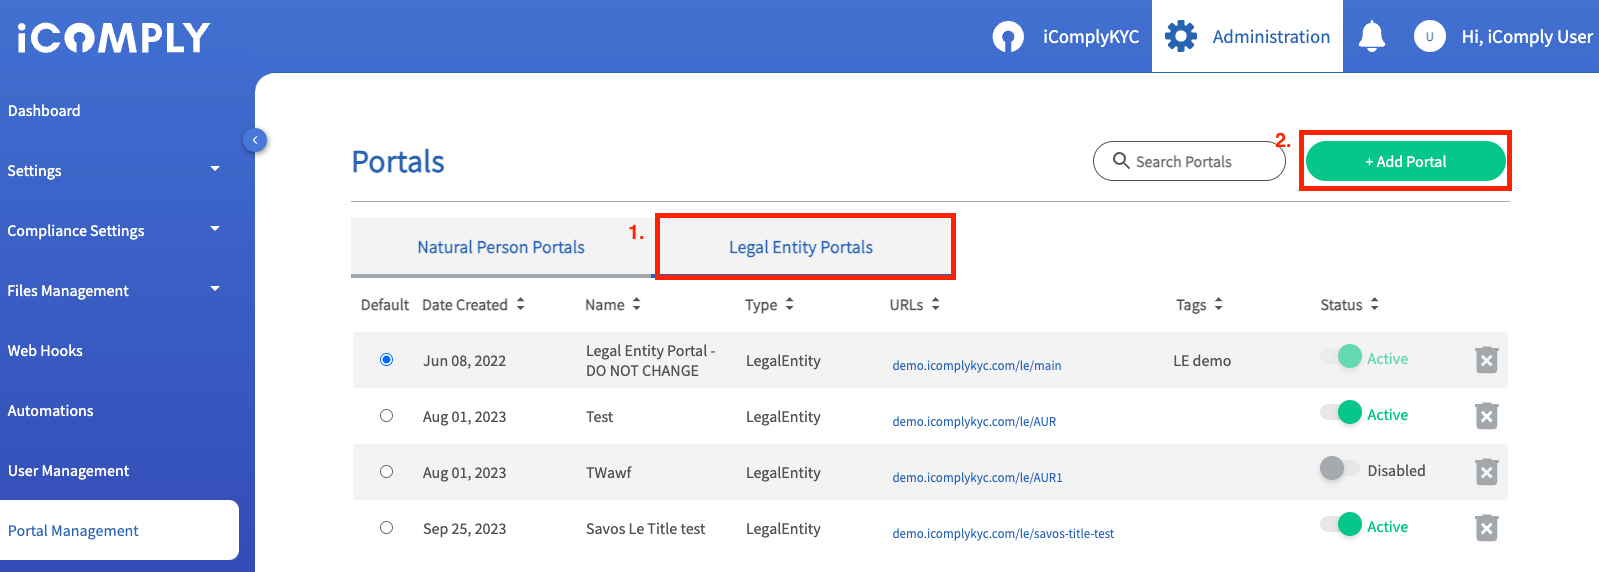Image resolution: width=1599 pixels, height=572 pixels.
Task: Enable the Disabled TWawf portal
Action: pyautogui.click(x=1340, y=469)
